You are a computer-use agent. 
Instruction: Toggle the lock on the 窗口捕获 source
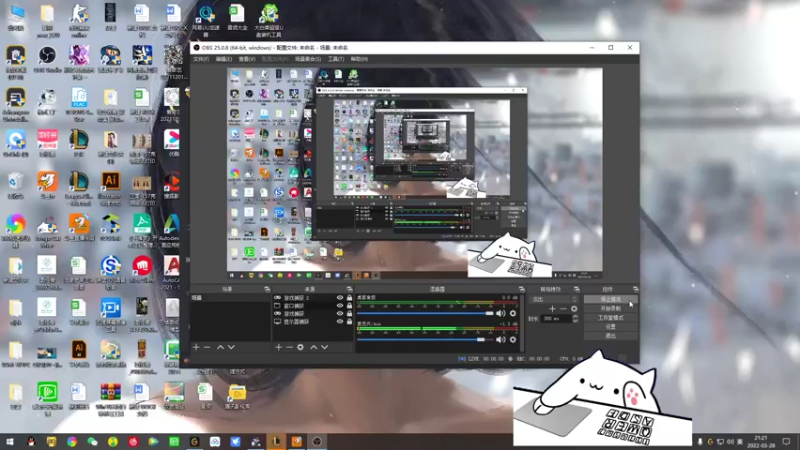(x=349, y=306)
